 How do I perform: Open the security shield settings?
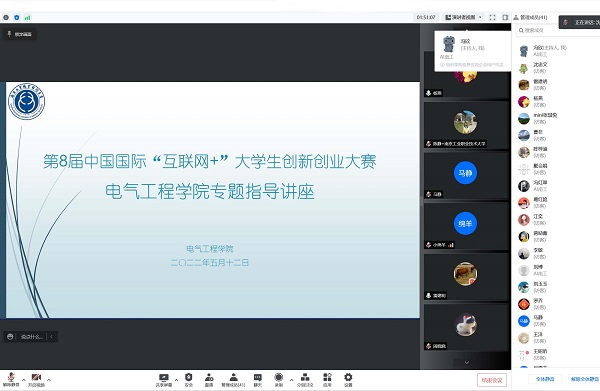(x=189, y=380)
